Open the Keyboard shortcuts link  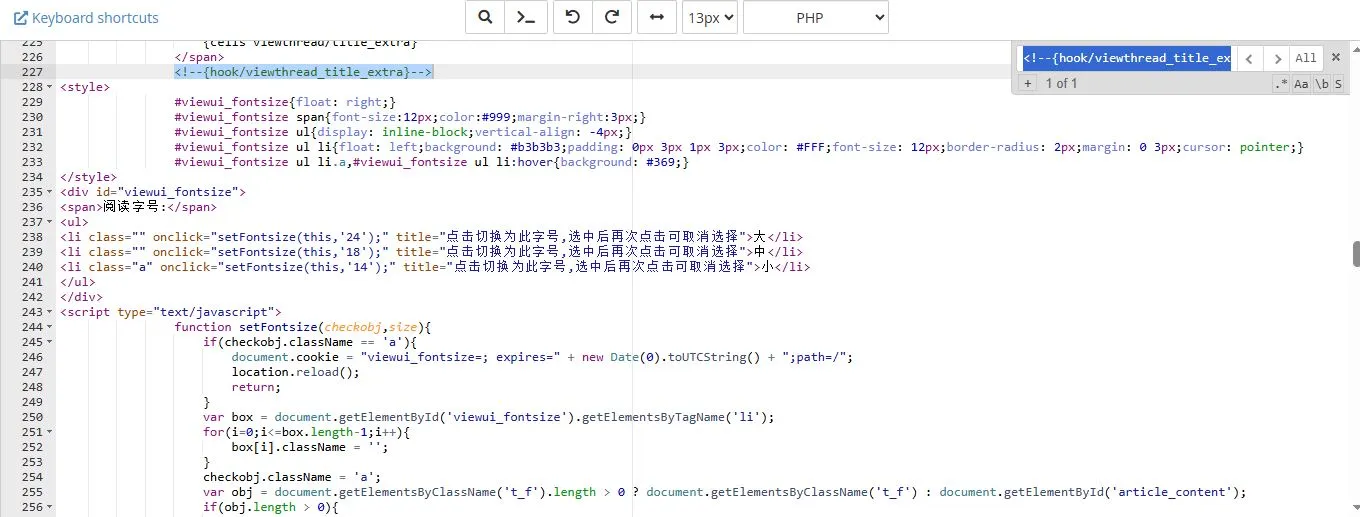click(x=85, y=18)
